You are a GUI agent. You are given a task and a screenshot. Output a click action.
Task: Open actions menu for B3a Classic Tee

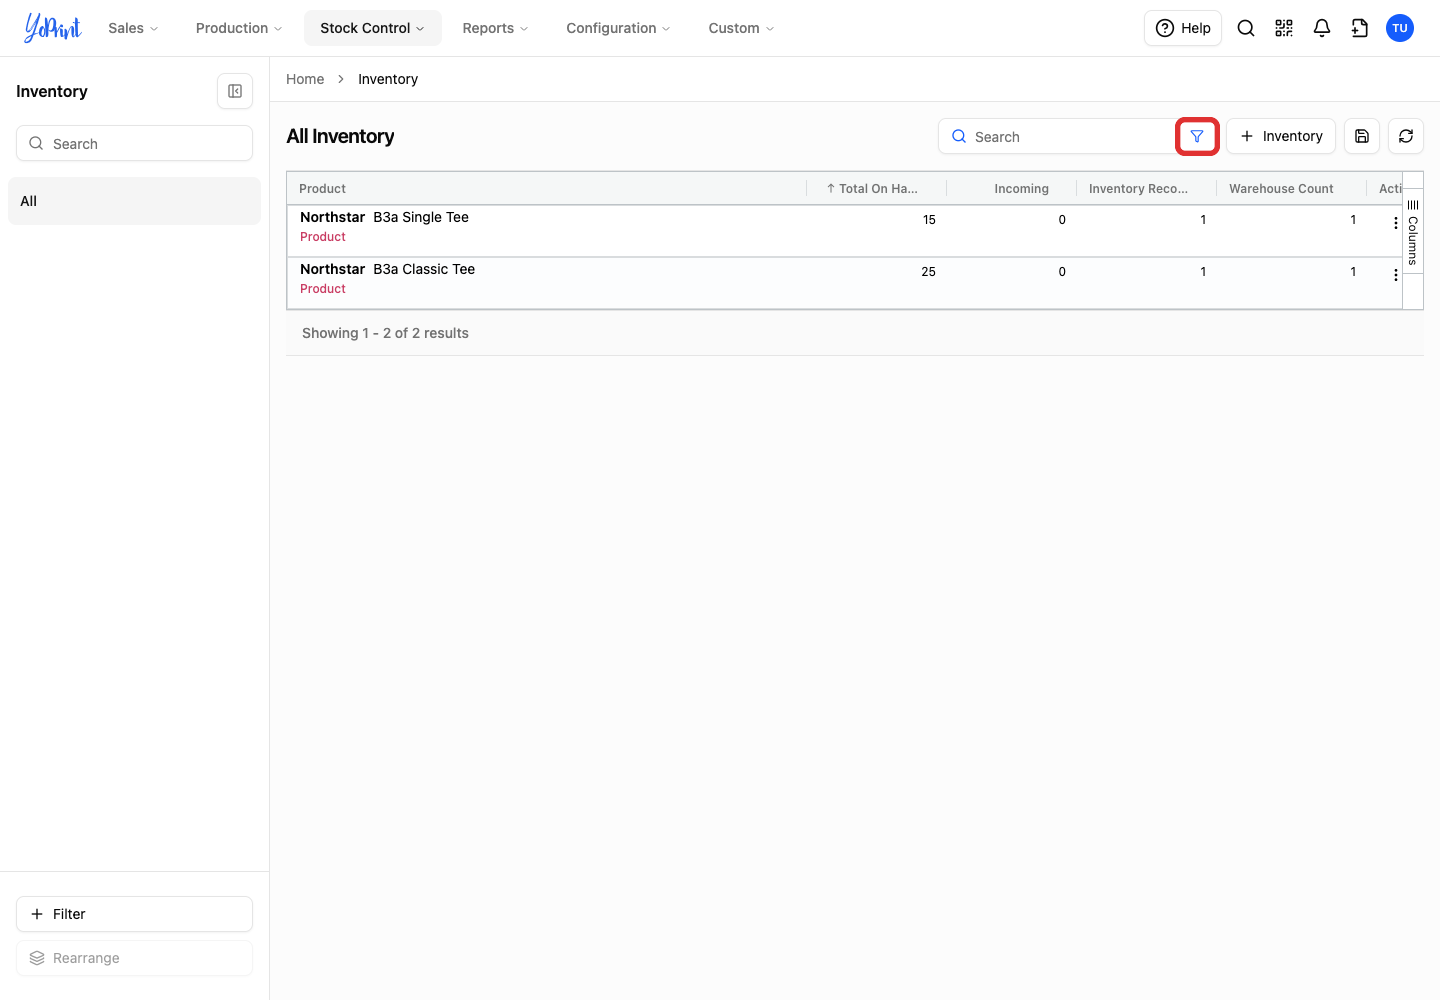[1396, 275]
